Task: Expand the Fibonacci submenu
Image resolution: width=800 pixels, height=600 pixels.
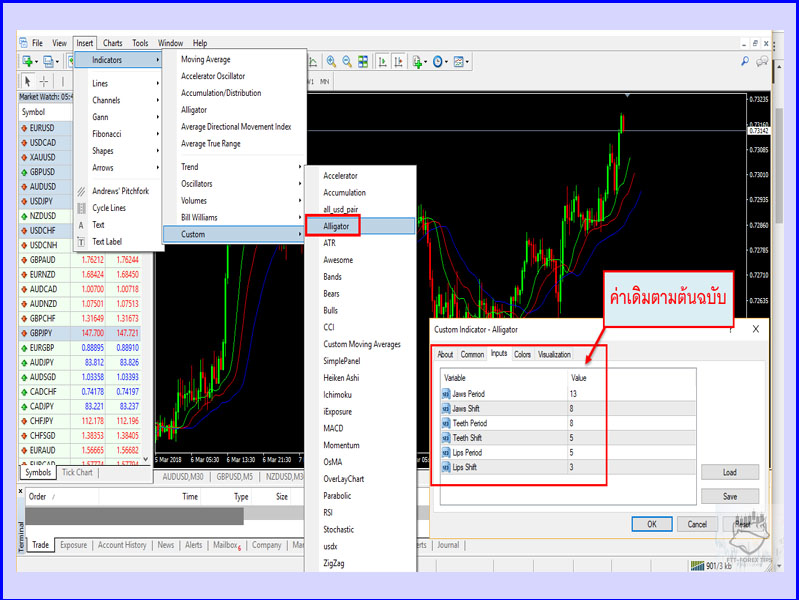Action: tap(118, 134)
